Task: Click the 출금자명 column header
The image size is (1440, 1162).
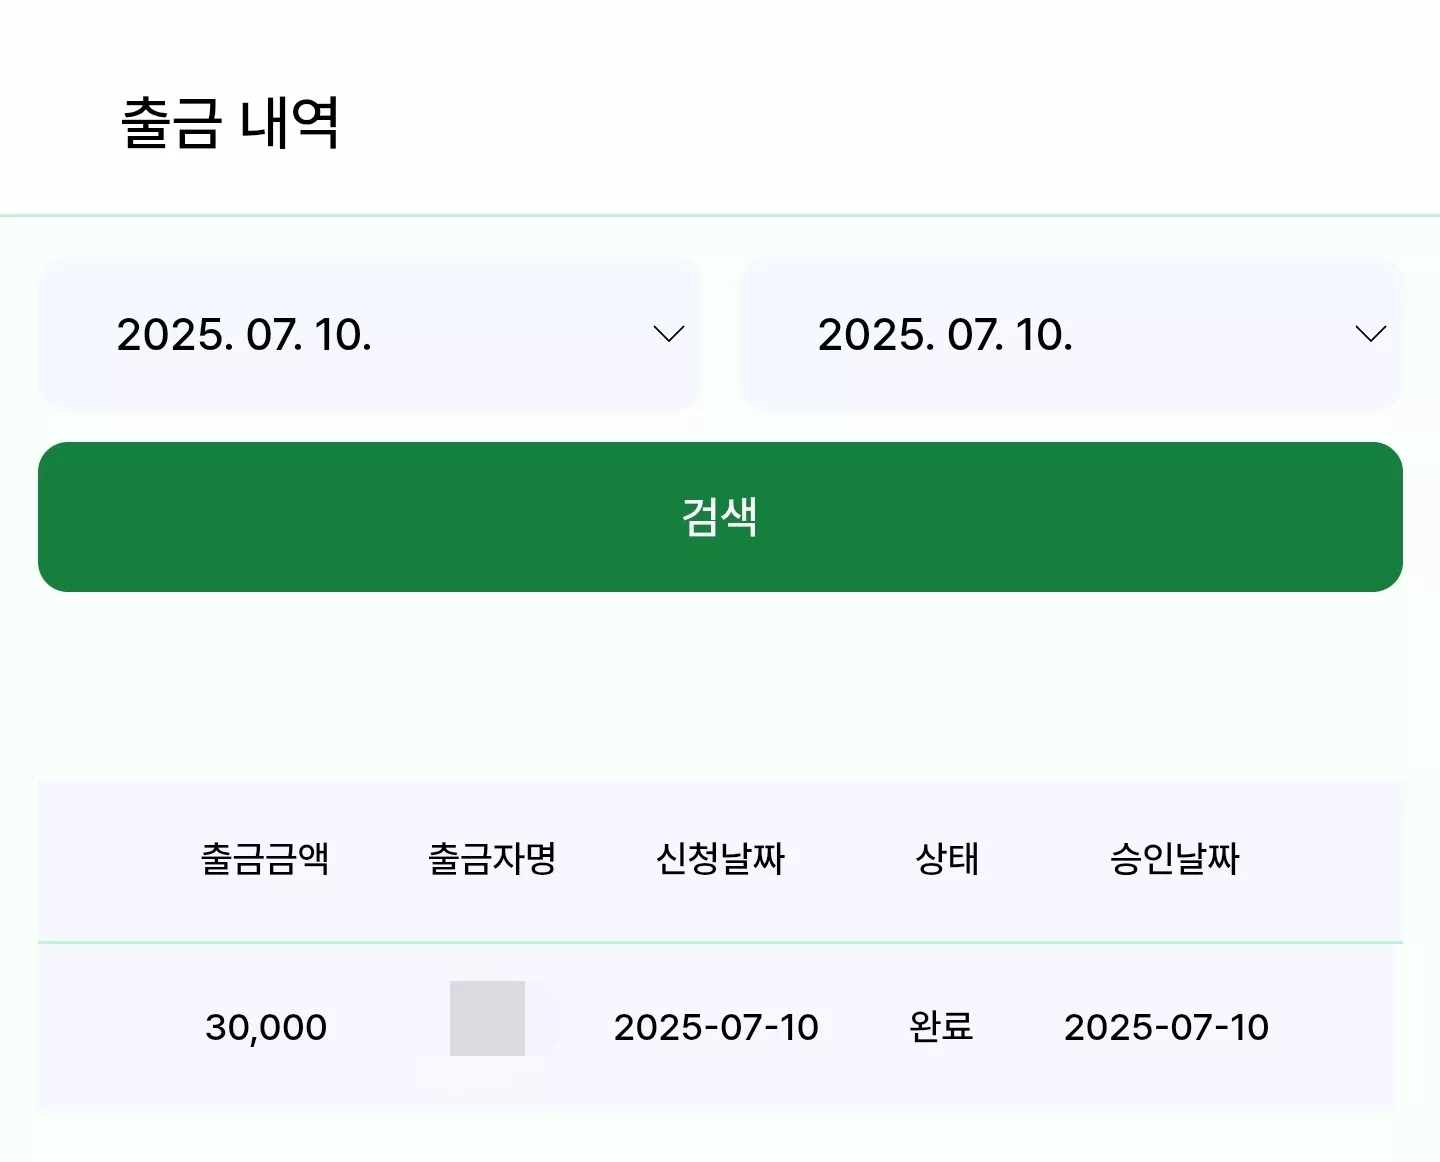Action: tap(492, 859)
